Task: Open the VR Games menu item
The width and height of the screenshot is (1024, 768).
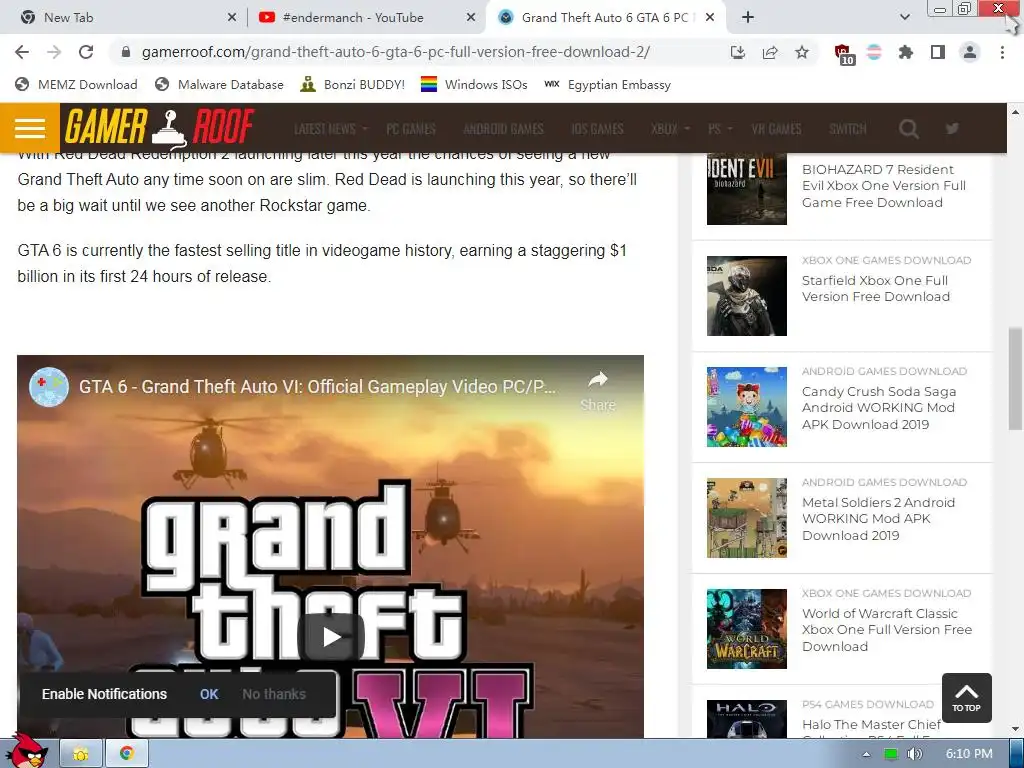Action: [x=776, y=129]
